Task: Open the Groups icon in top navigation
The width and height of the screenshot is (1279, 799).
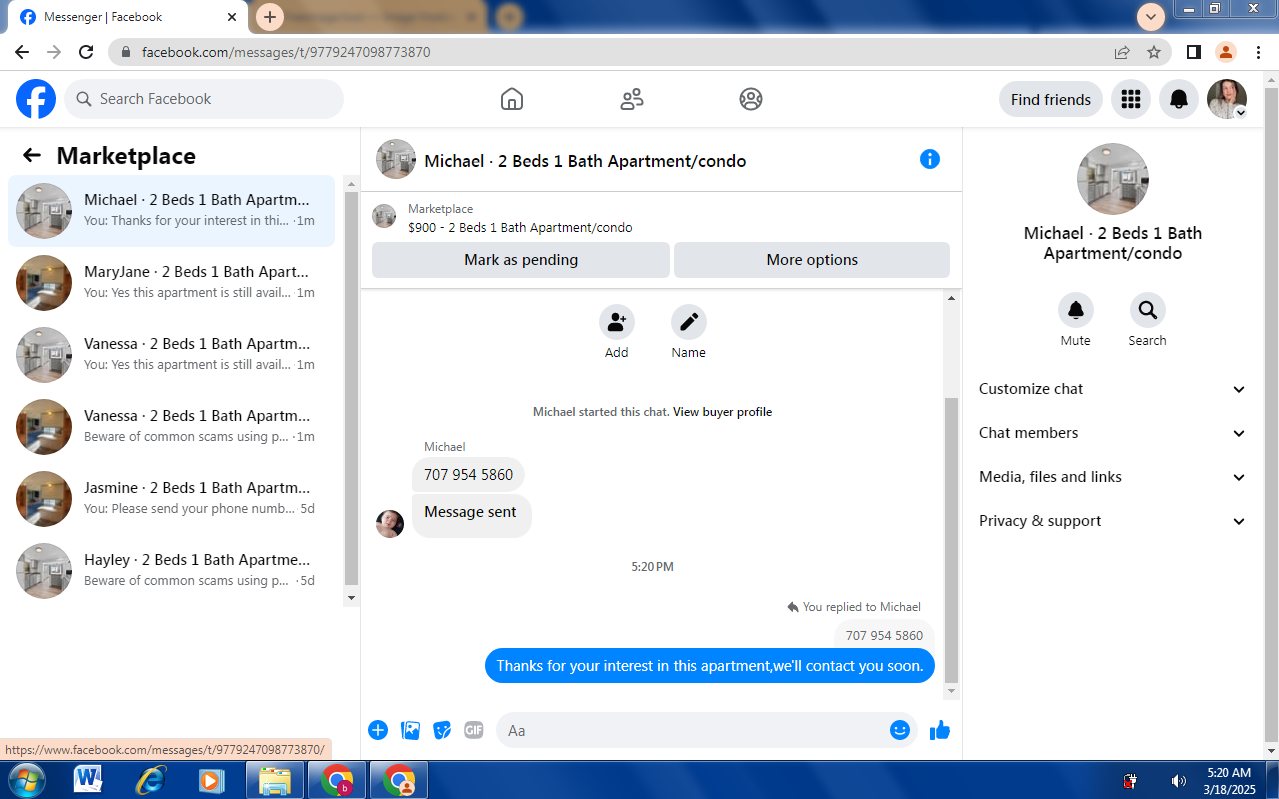Action: point(751,99)
